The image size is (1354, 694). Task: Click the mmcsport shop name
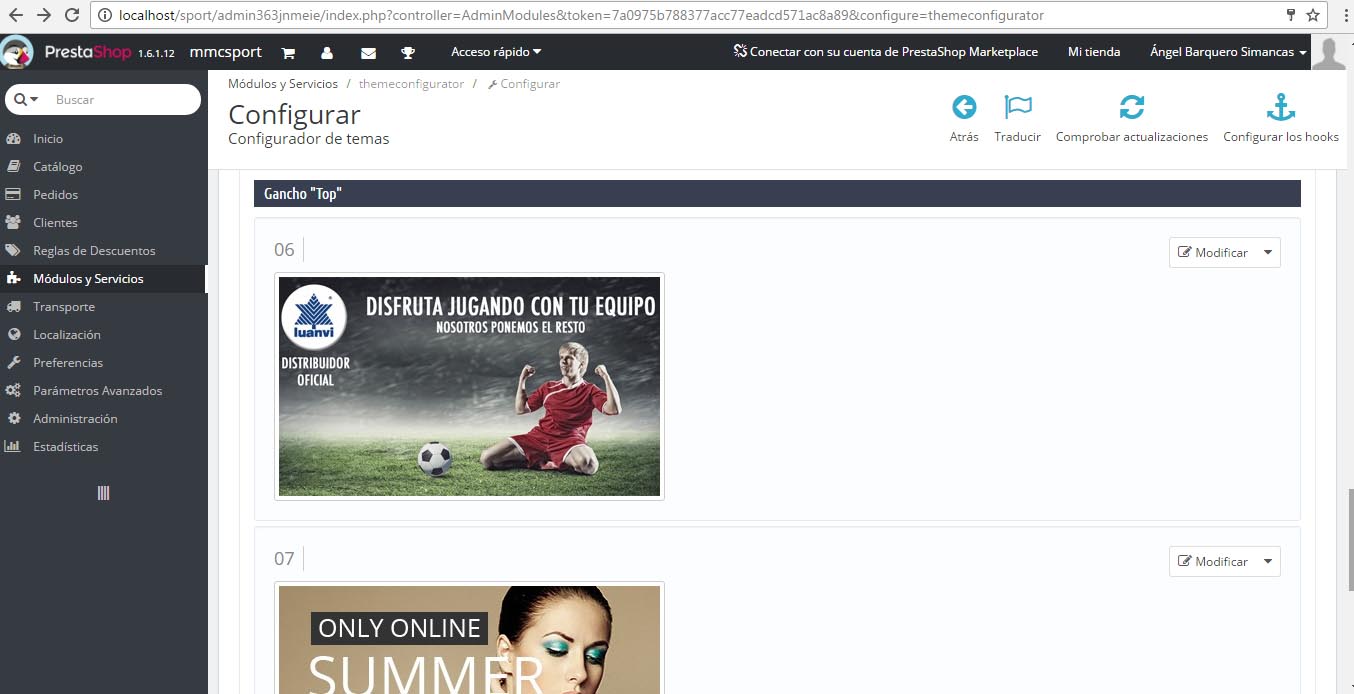226,52
